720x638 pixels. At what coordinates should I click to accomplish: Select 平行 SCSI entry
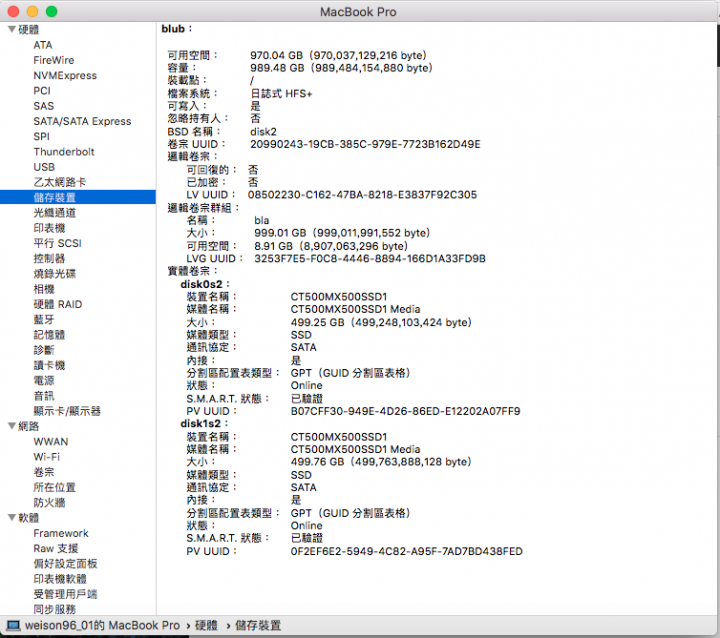coord(57,243)
